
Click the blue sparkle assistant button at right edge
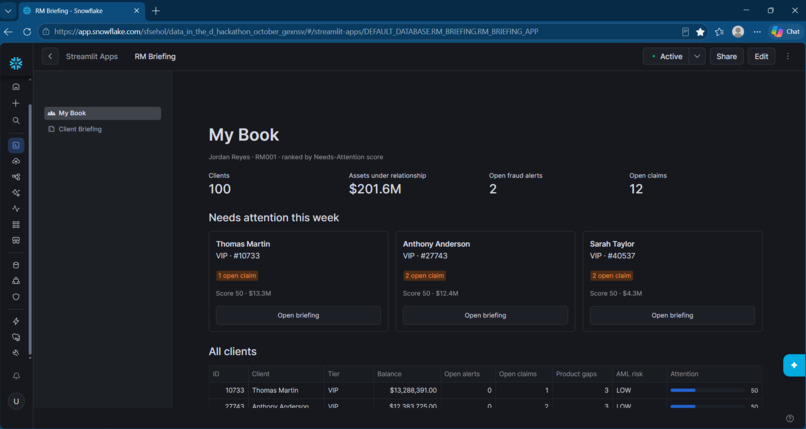tap(794, 365)
